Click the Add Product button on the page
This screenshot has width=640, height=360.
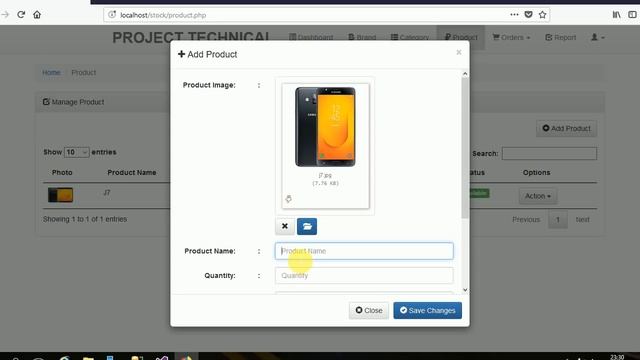click(567, 129)
